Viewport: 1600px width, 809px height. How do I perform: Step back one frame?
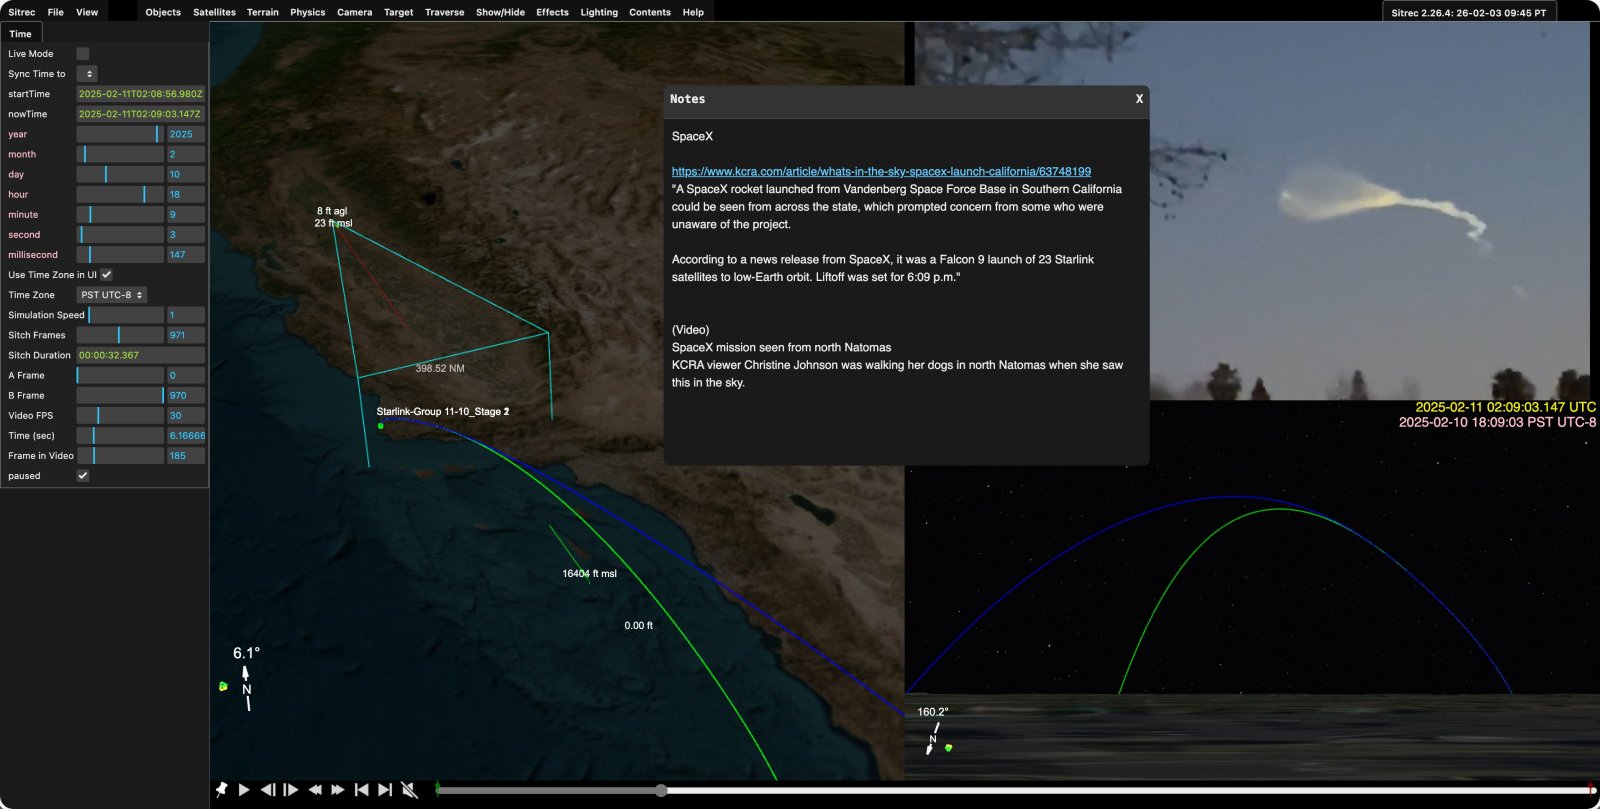coord(268,790)
